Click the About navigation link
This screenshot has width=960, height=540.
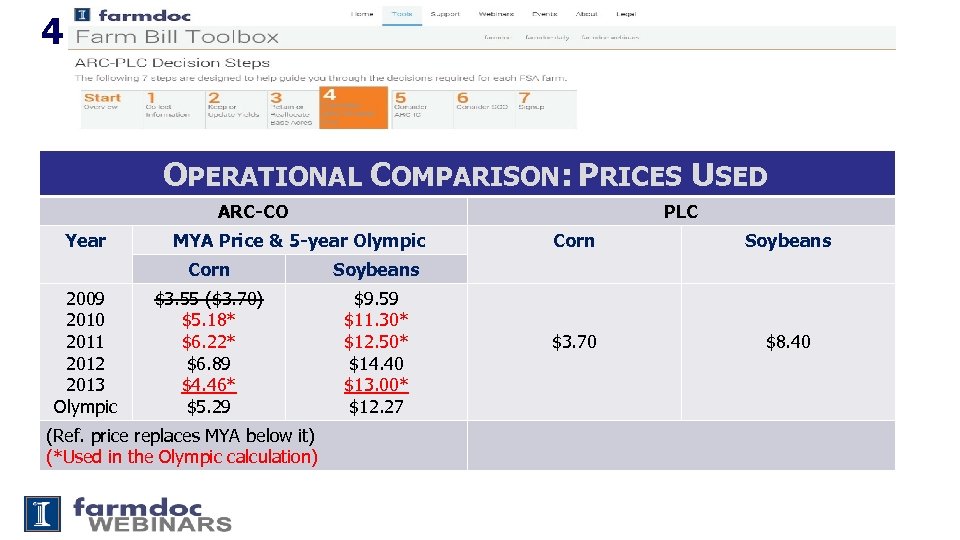[x=587, y=14]
